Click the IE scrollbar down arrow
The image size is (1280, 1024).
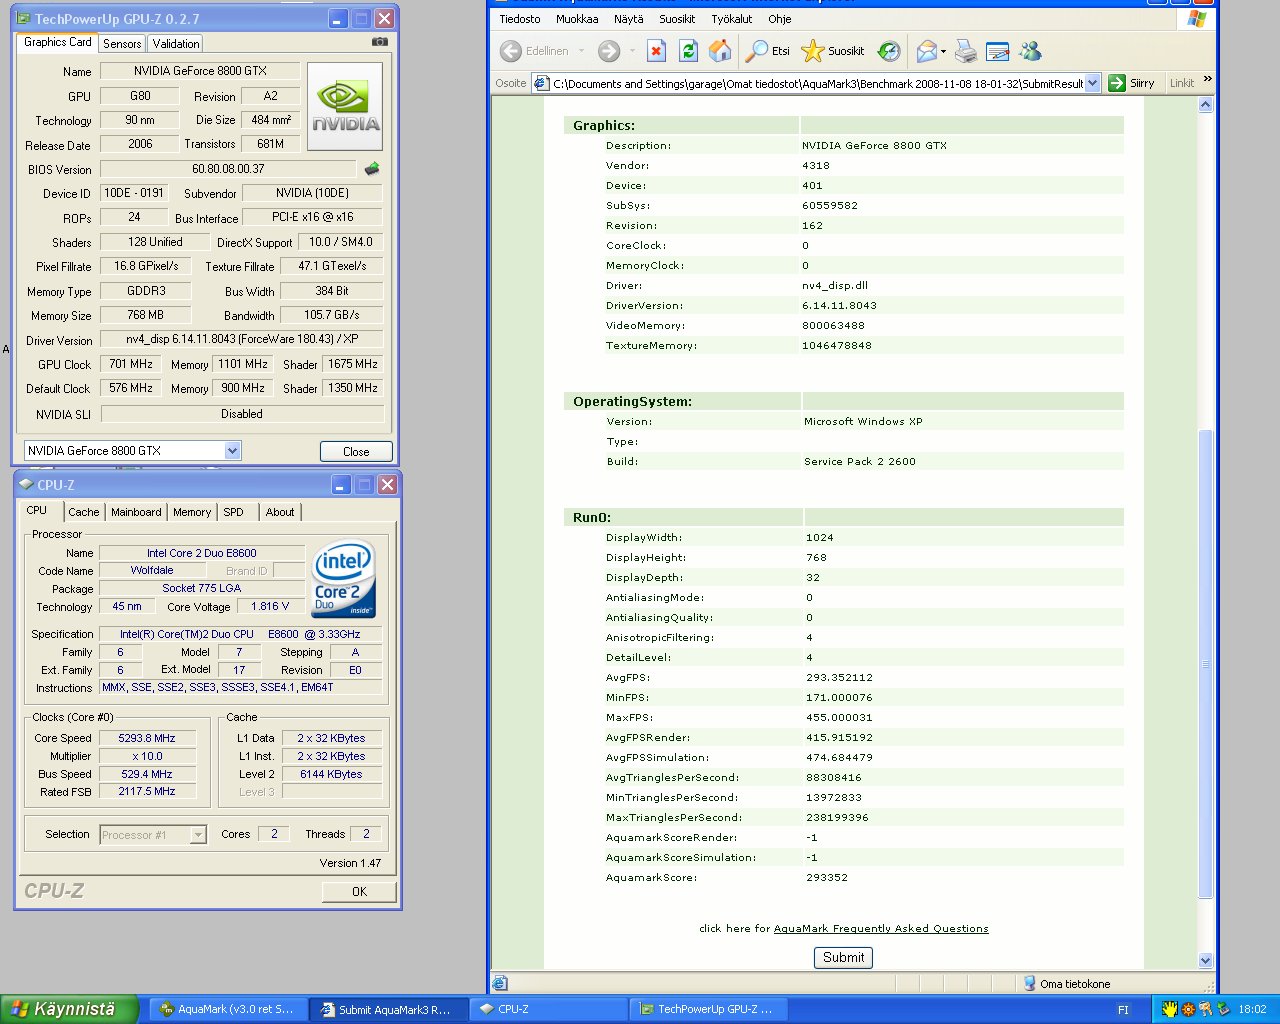tap(1205, 960)
